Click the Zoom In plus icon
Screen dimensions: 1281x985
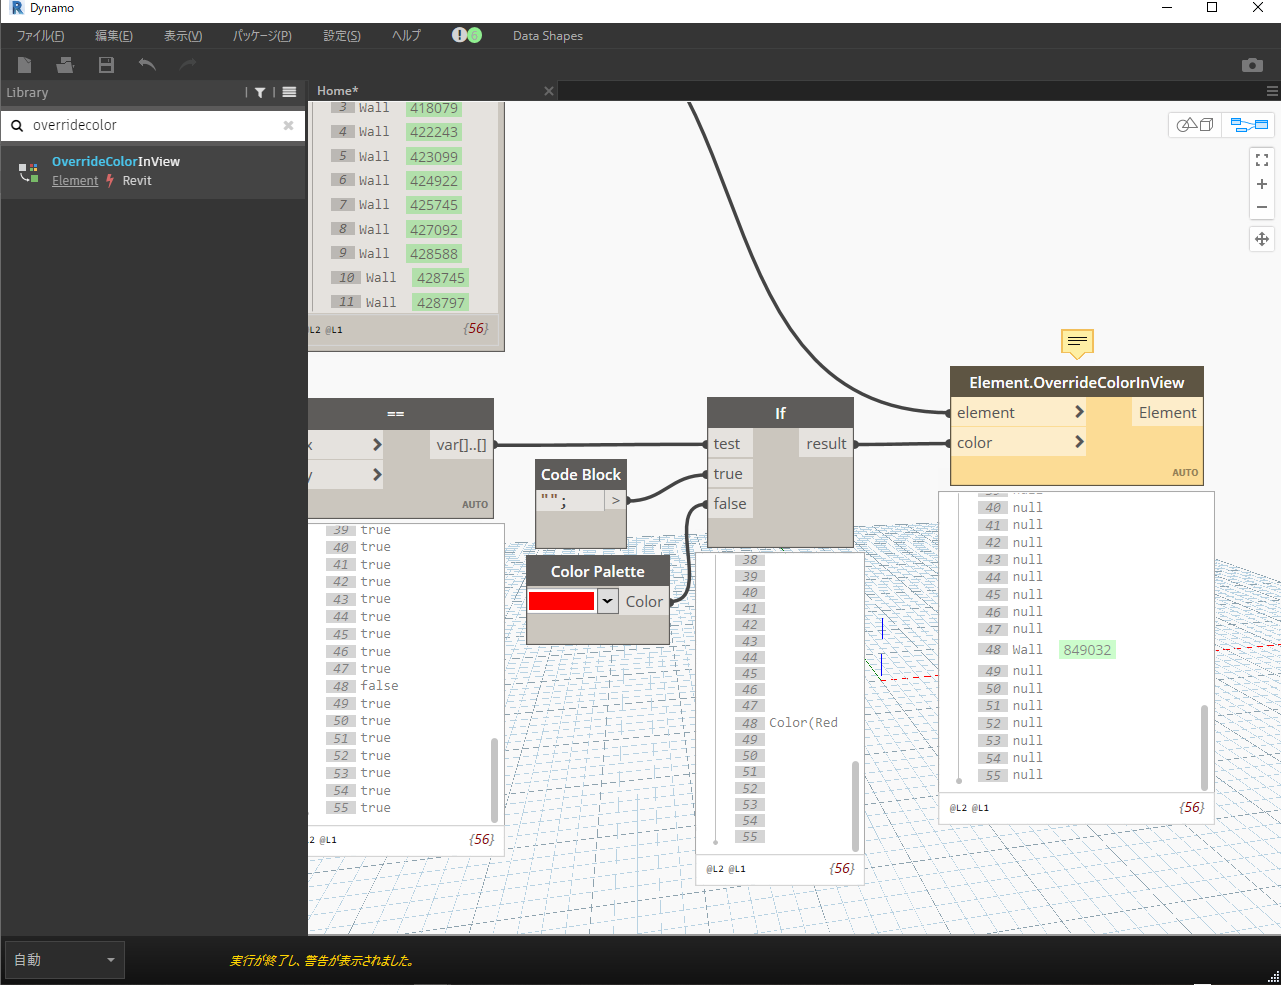pyautogui.click(x=1262, y=184)
